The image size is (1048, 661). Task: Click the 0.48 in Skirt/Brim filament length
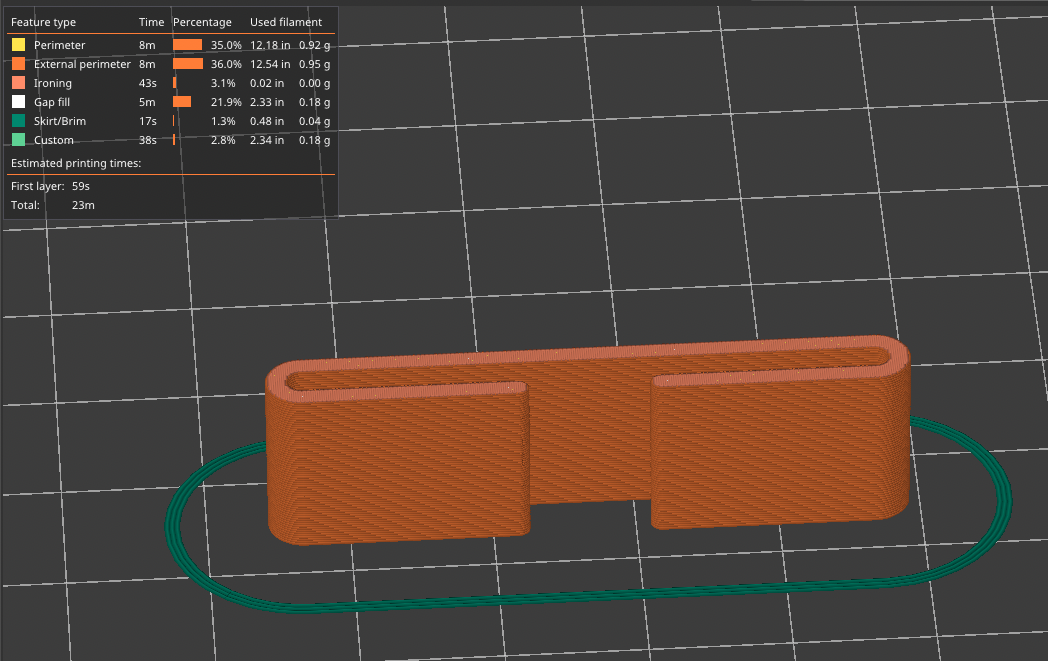pos(267,121)
